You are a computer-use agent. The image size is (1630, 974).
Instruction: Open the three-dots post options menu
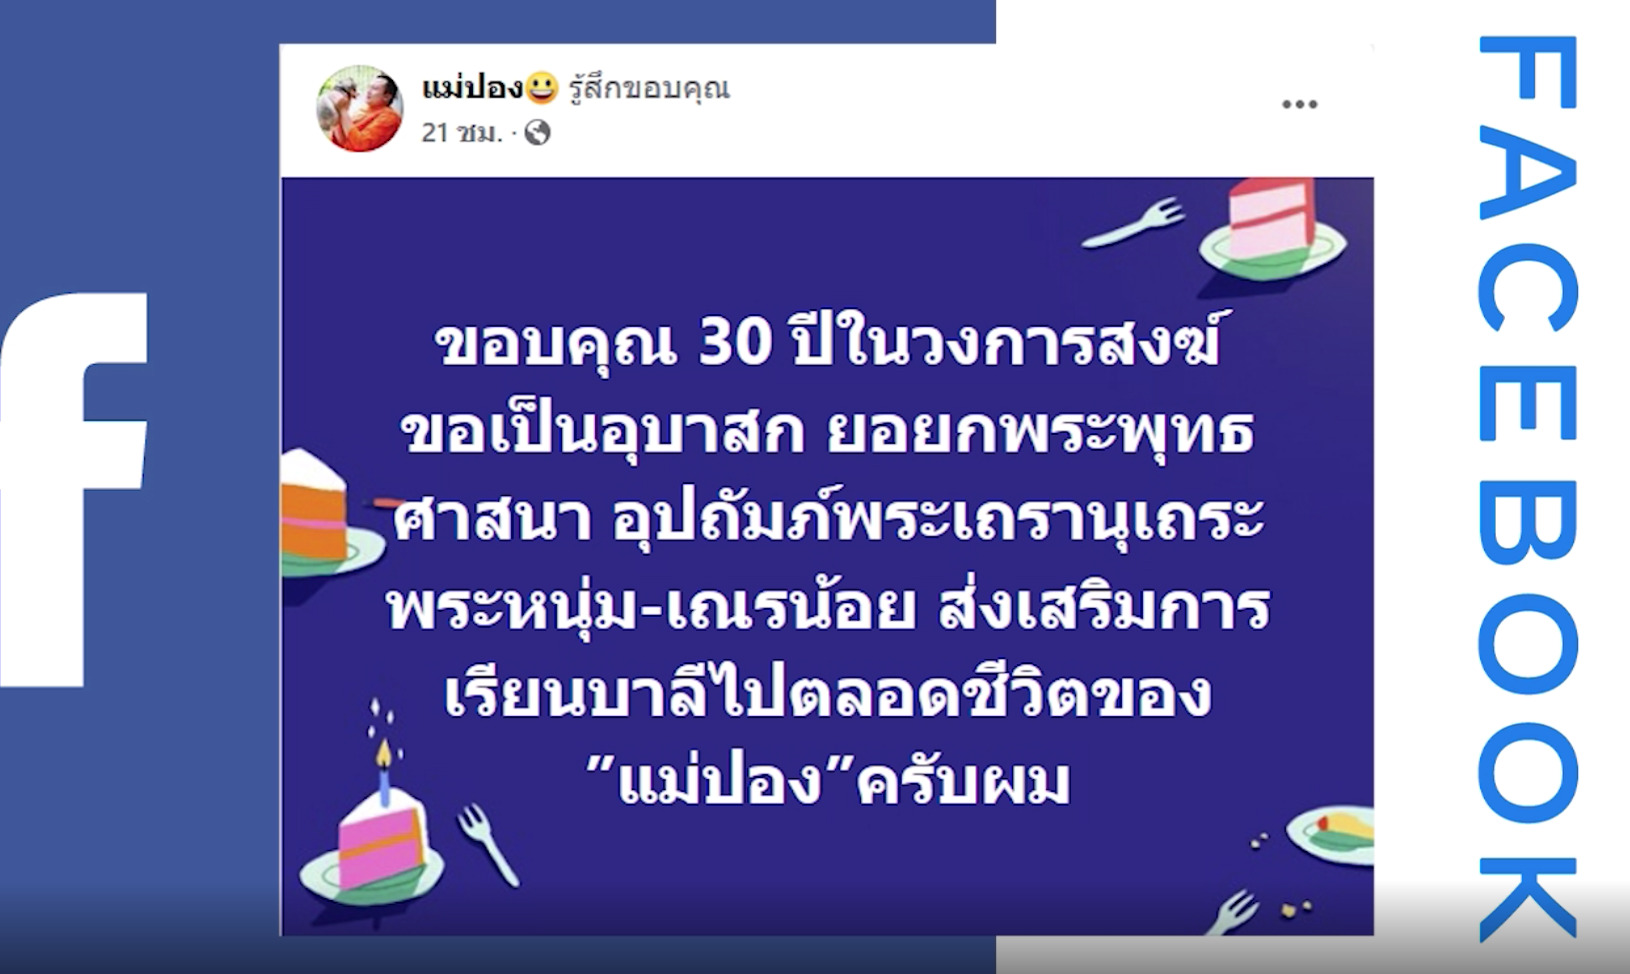click(1299, 104)
